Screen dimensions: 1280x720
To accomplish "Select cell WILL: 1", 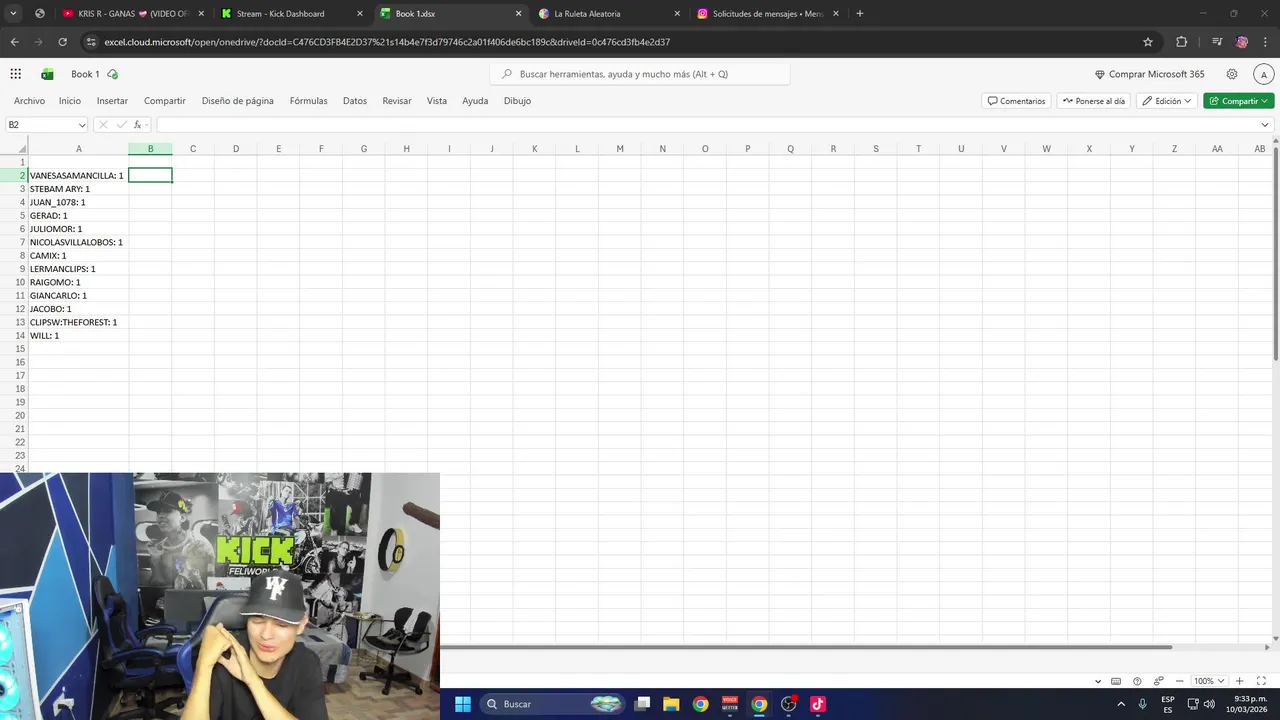I will coord(77,336).
